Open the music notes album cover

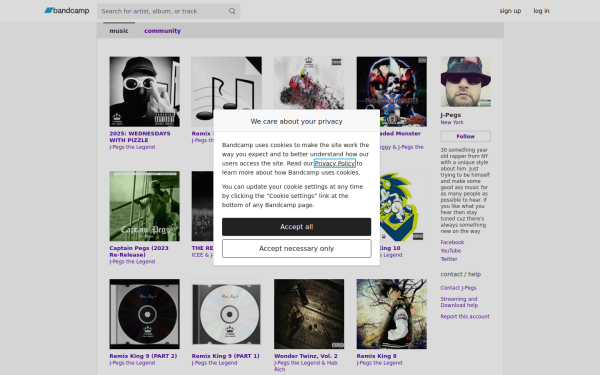[x=227, y=83]
